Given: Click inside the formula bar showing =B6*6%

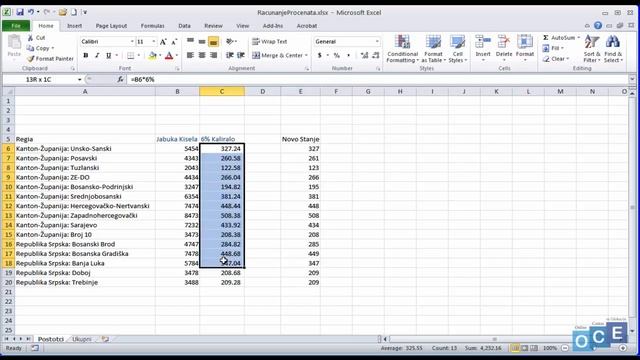Looking at the screenshot, I should [x=378, y=79].
